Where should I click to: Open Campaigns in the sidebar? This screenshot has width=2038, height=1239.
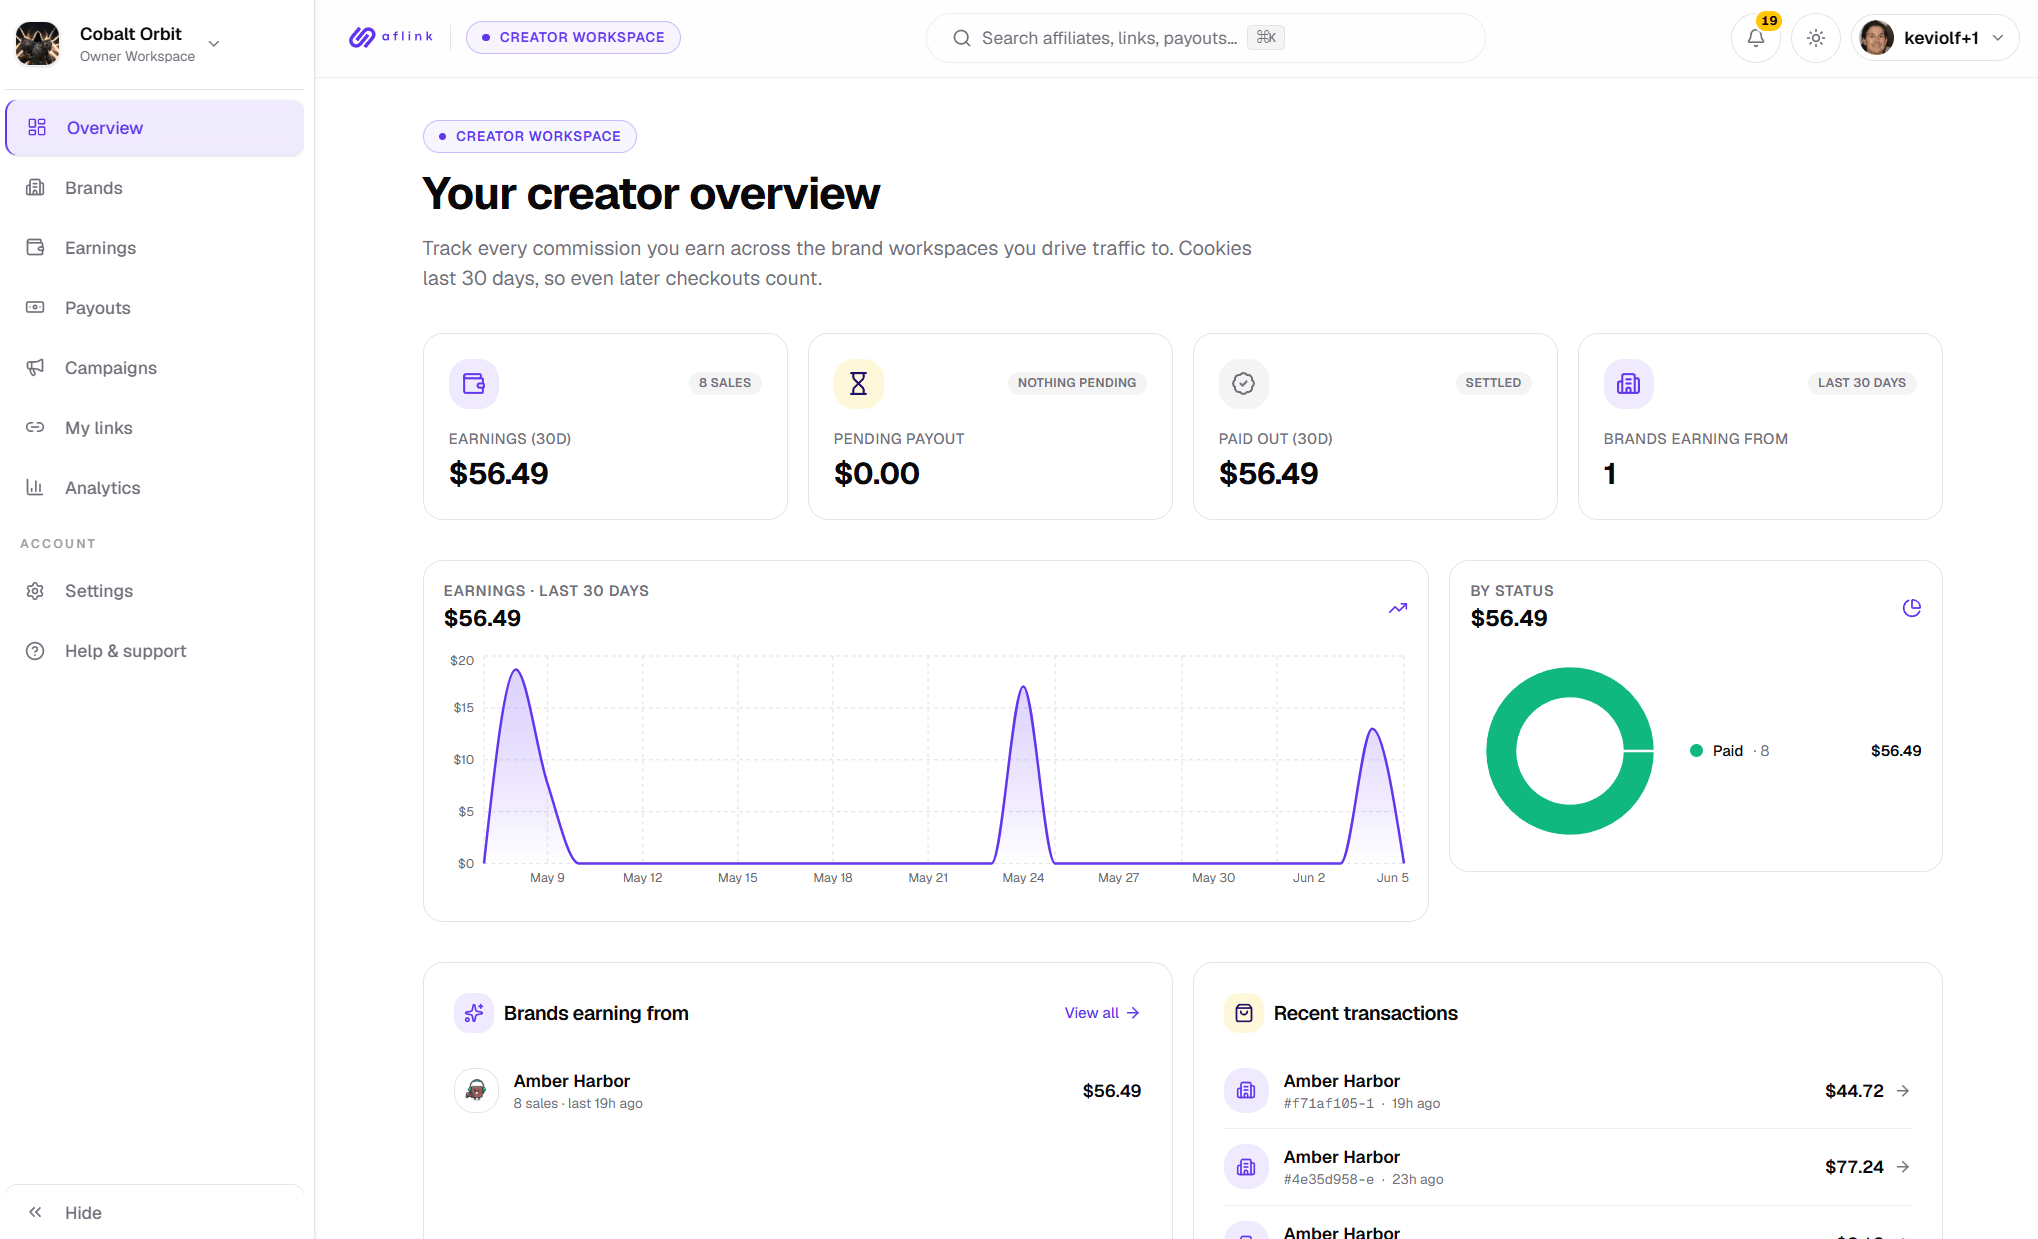[155, 368]
